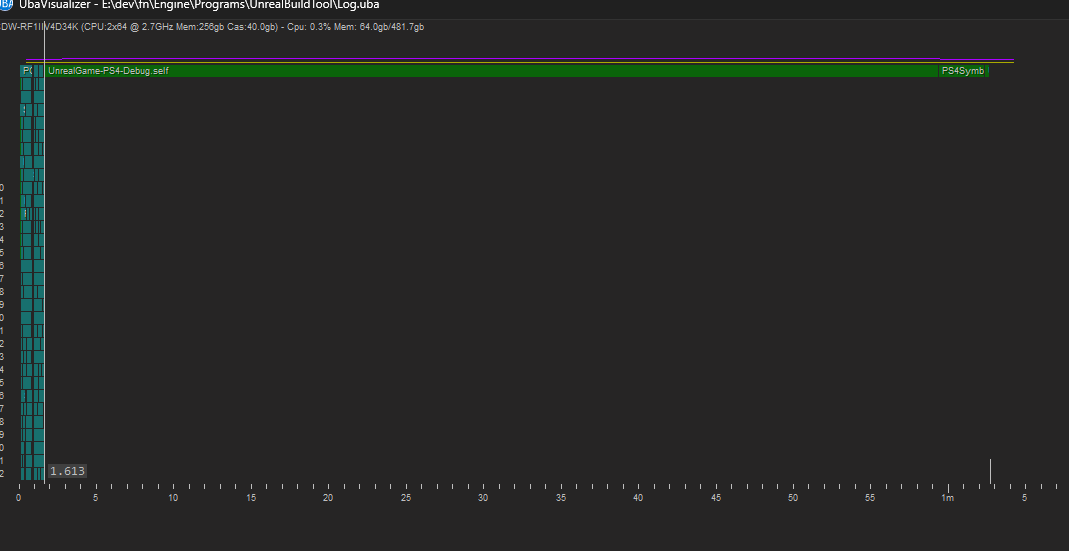Click the 30 second tick label
The width and height of the screenshot is (1069, 551).
tap(483, 498)
